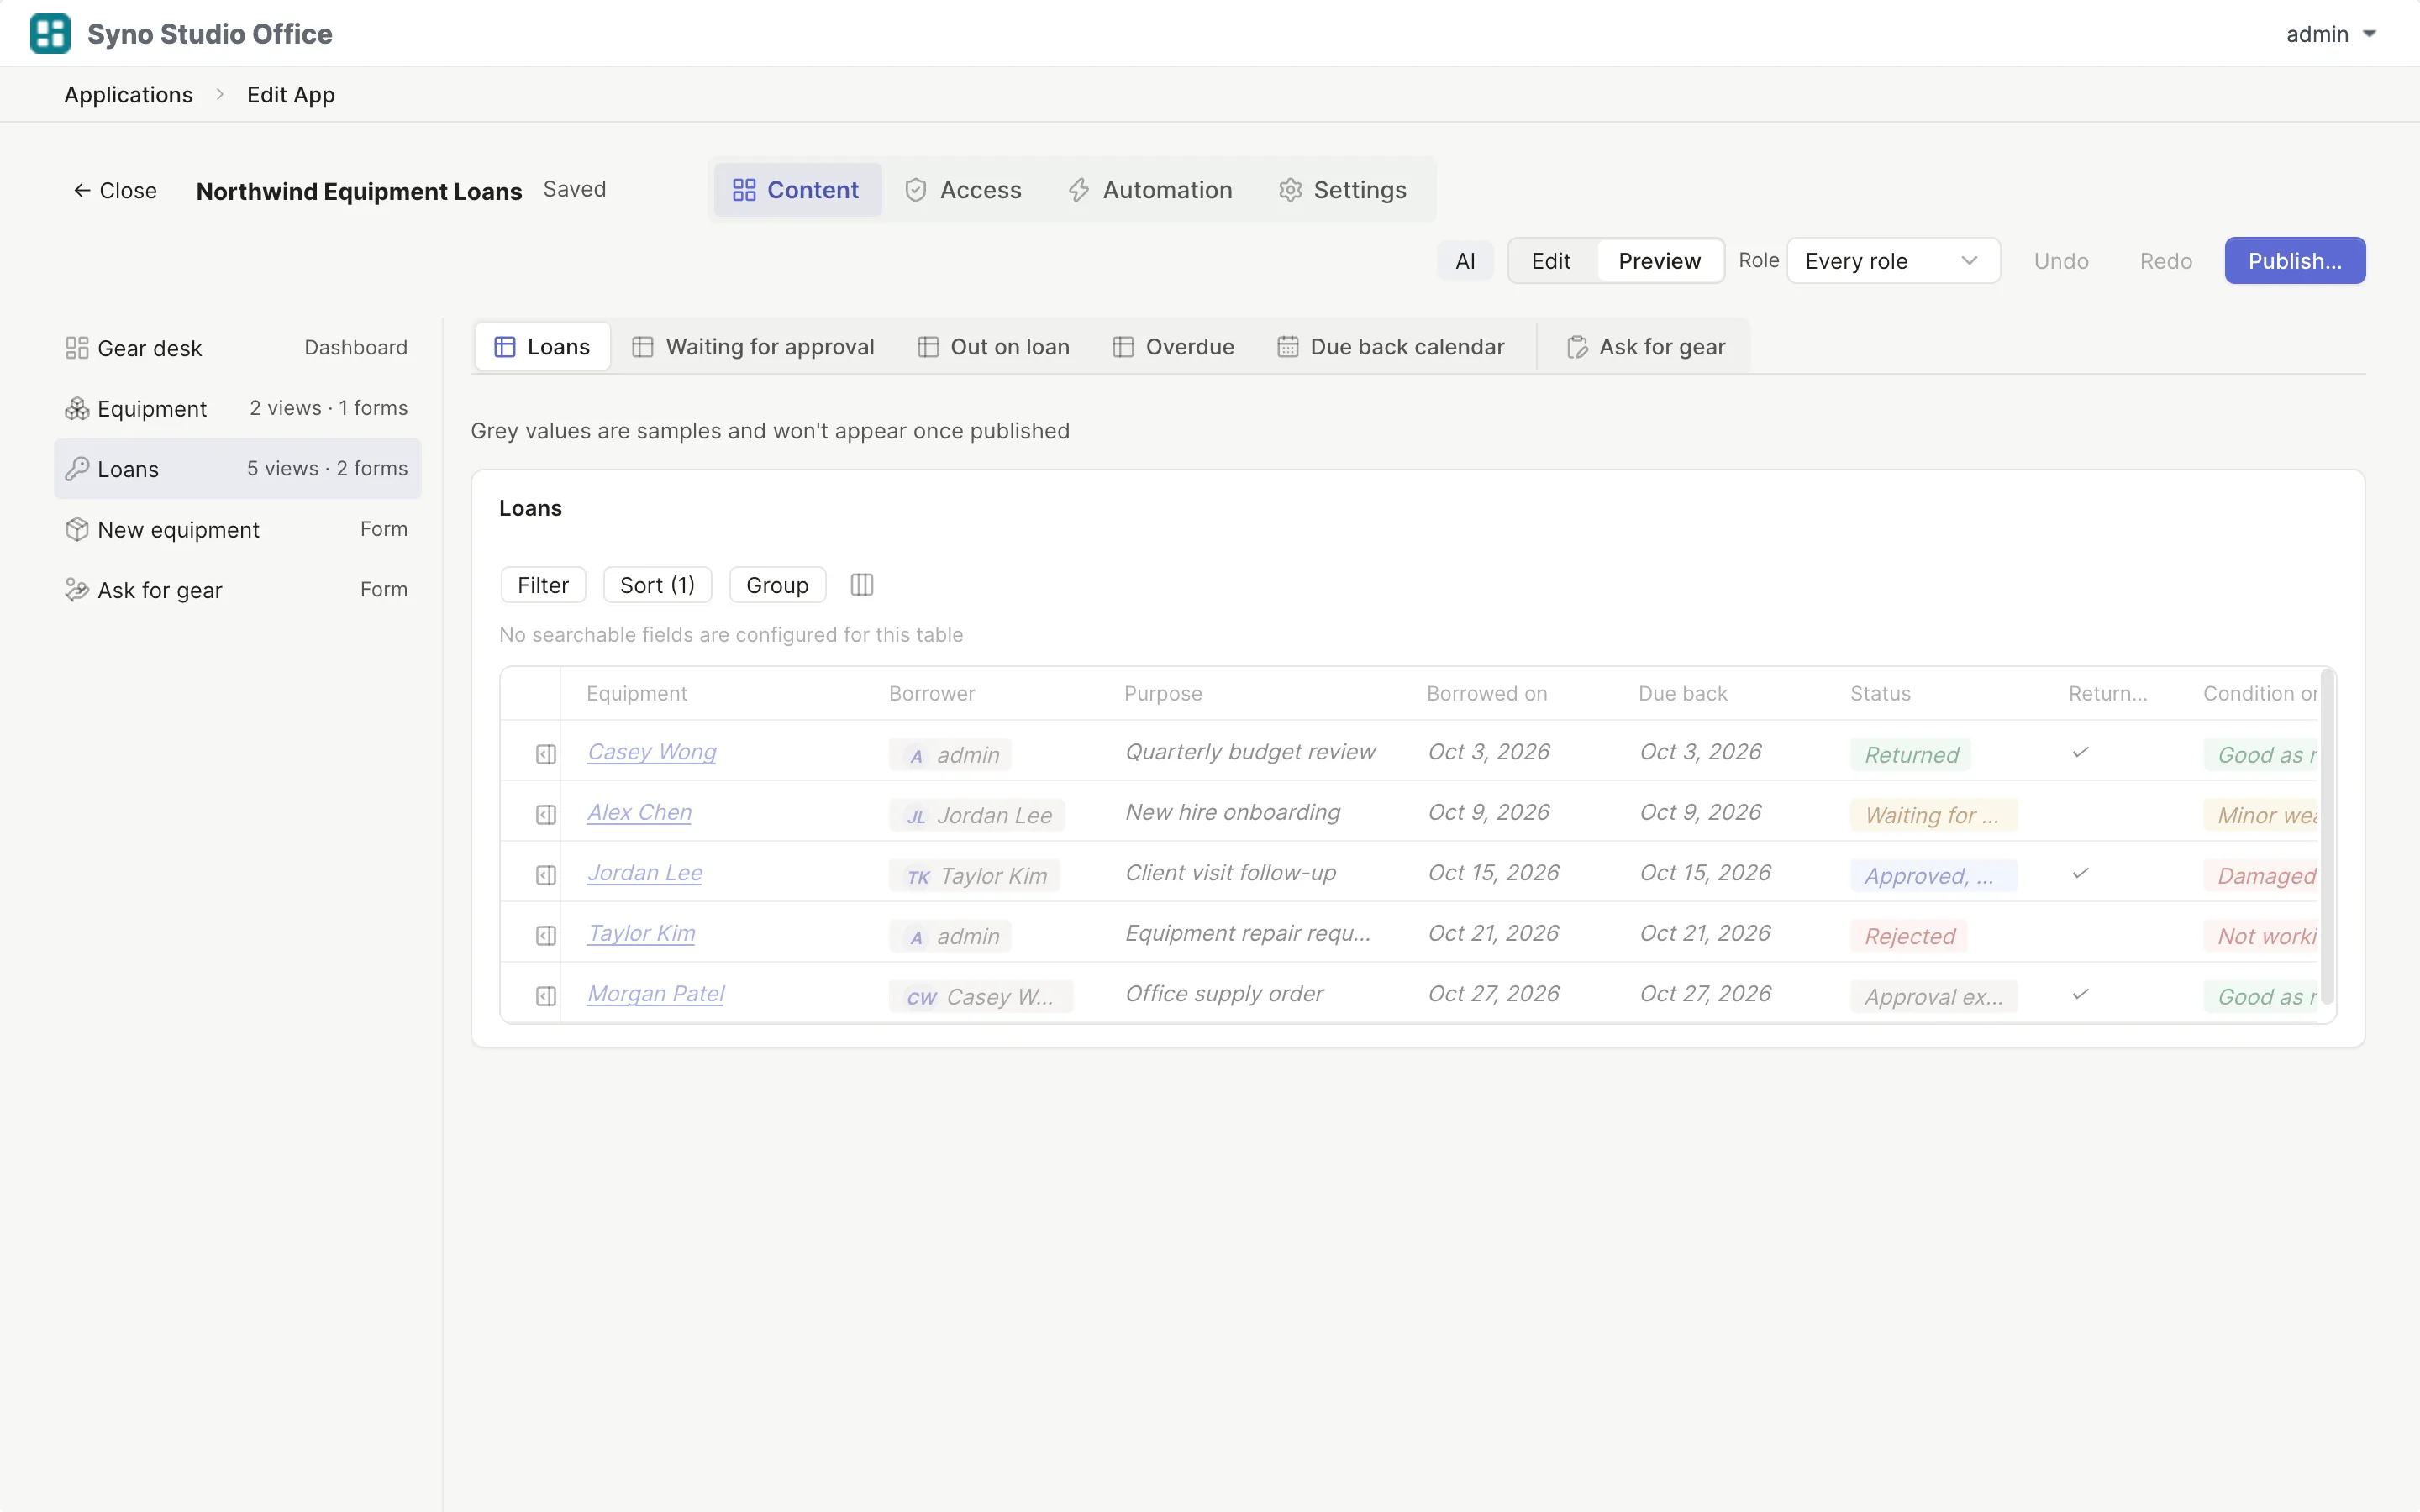This screenshot has width=2420, height=1512.
Task: Open the Every role dropdown
Action: point(1892,261)
